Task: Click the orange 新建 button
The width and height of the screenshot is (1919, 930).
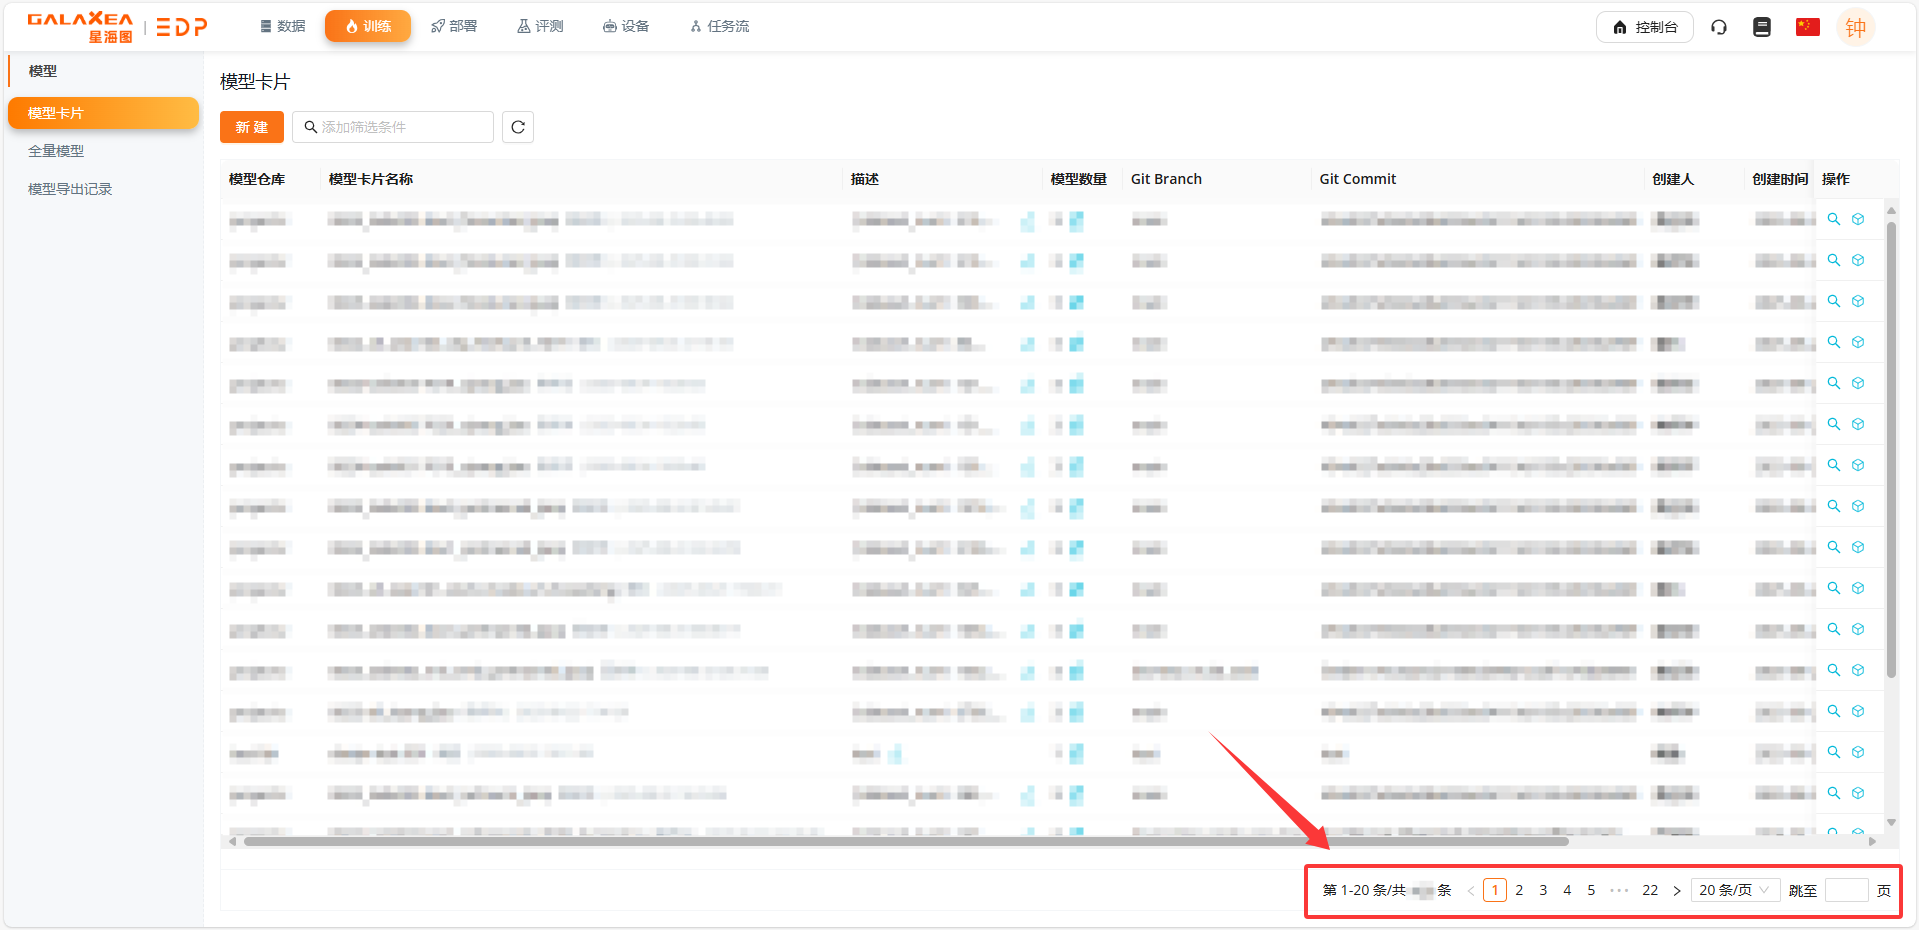Action: coord(252,127)
